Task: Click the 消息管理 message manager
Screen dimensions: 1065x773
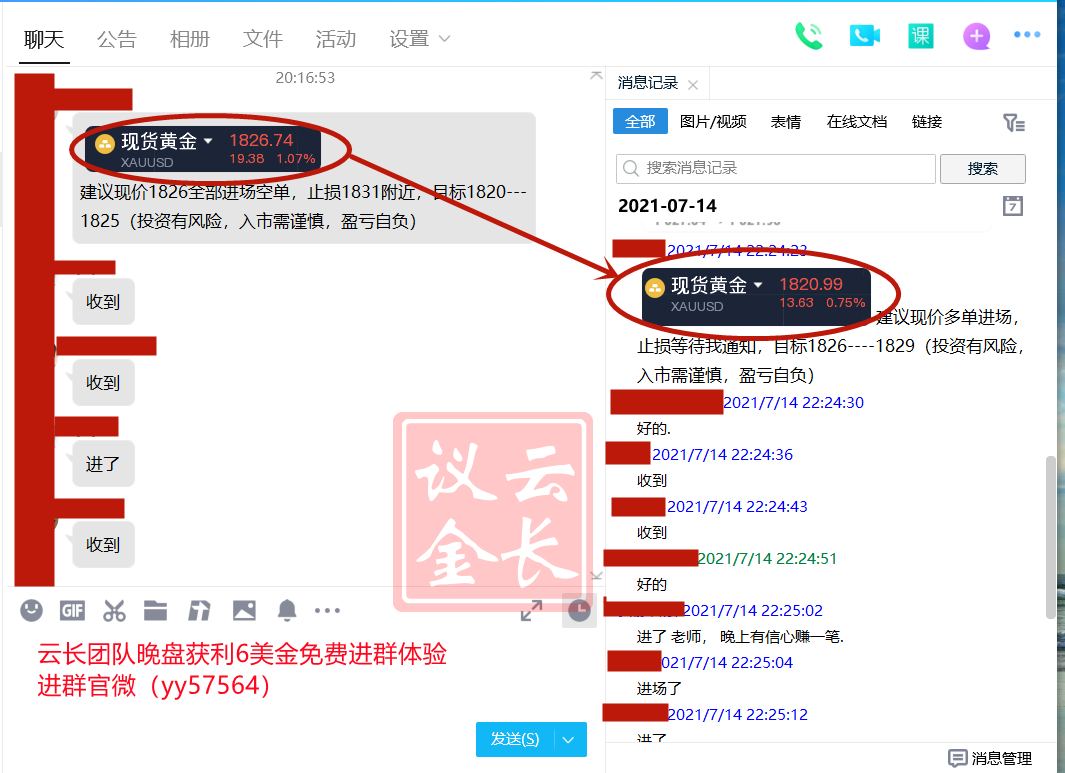Action: coord(990,759)
